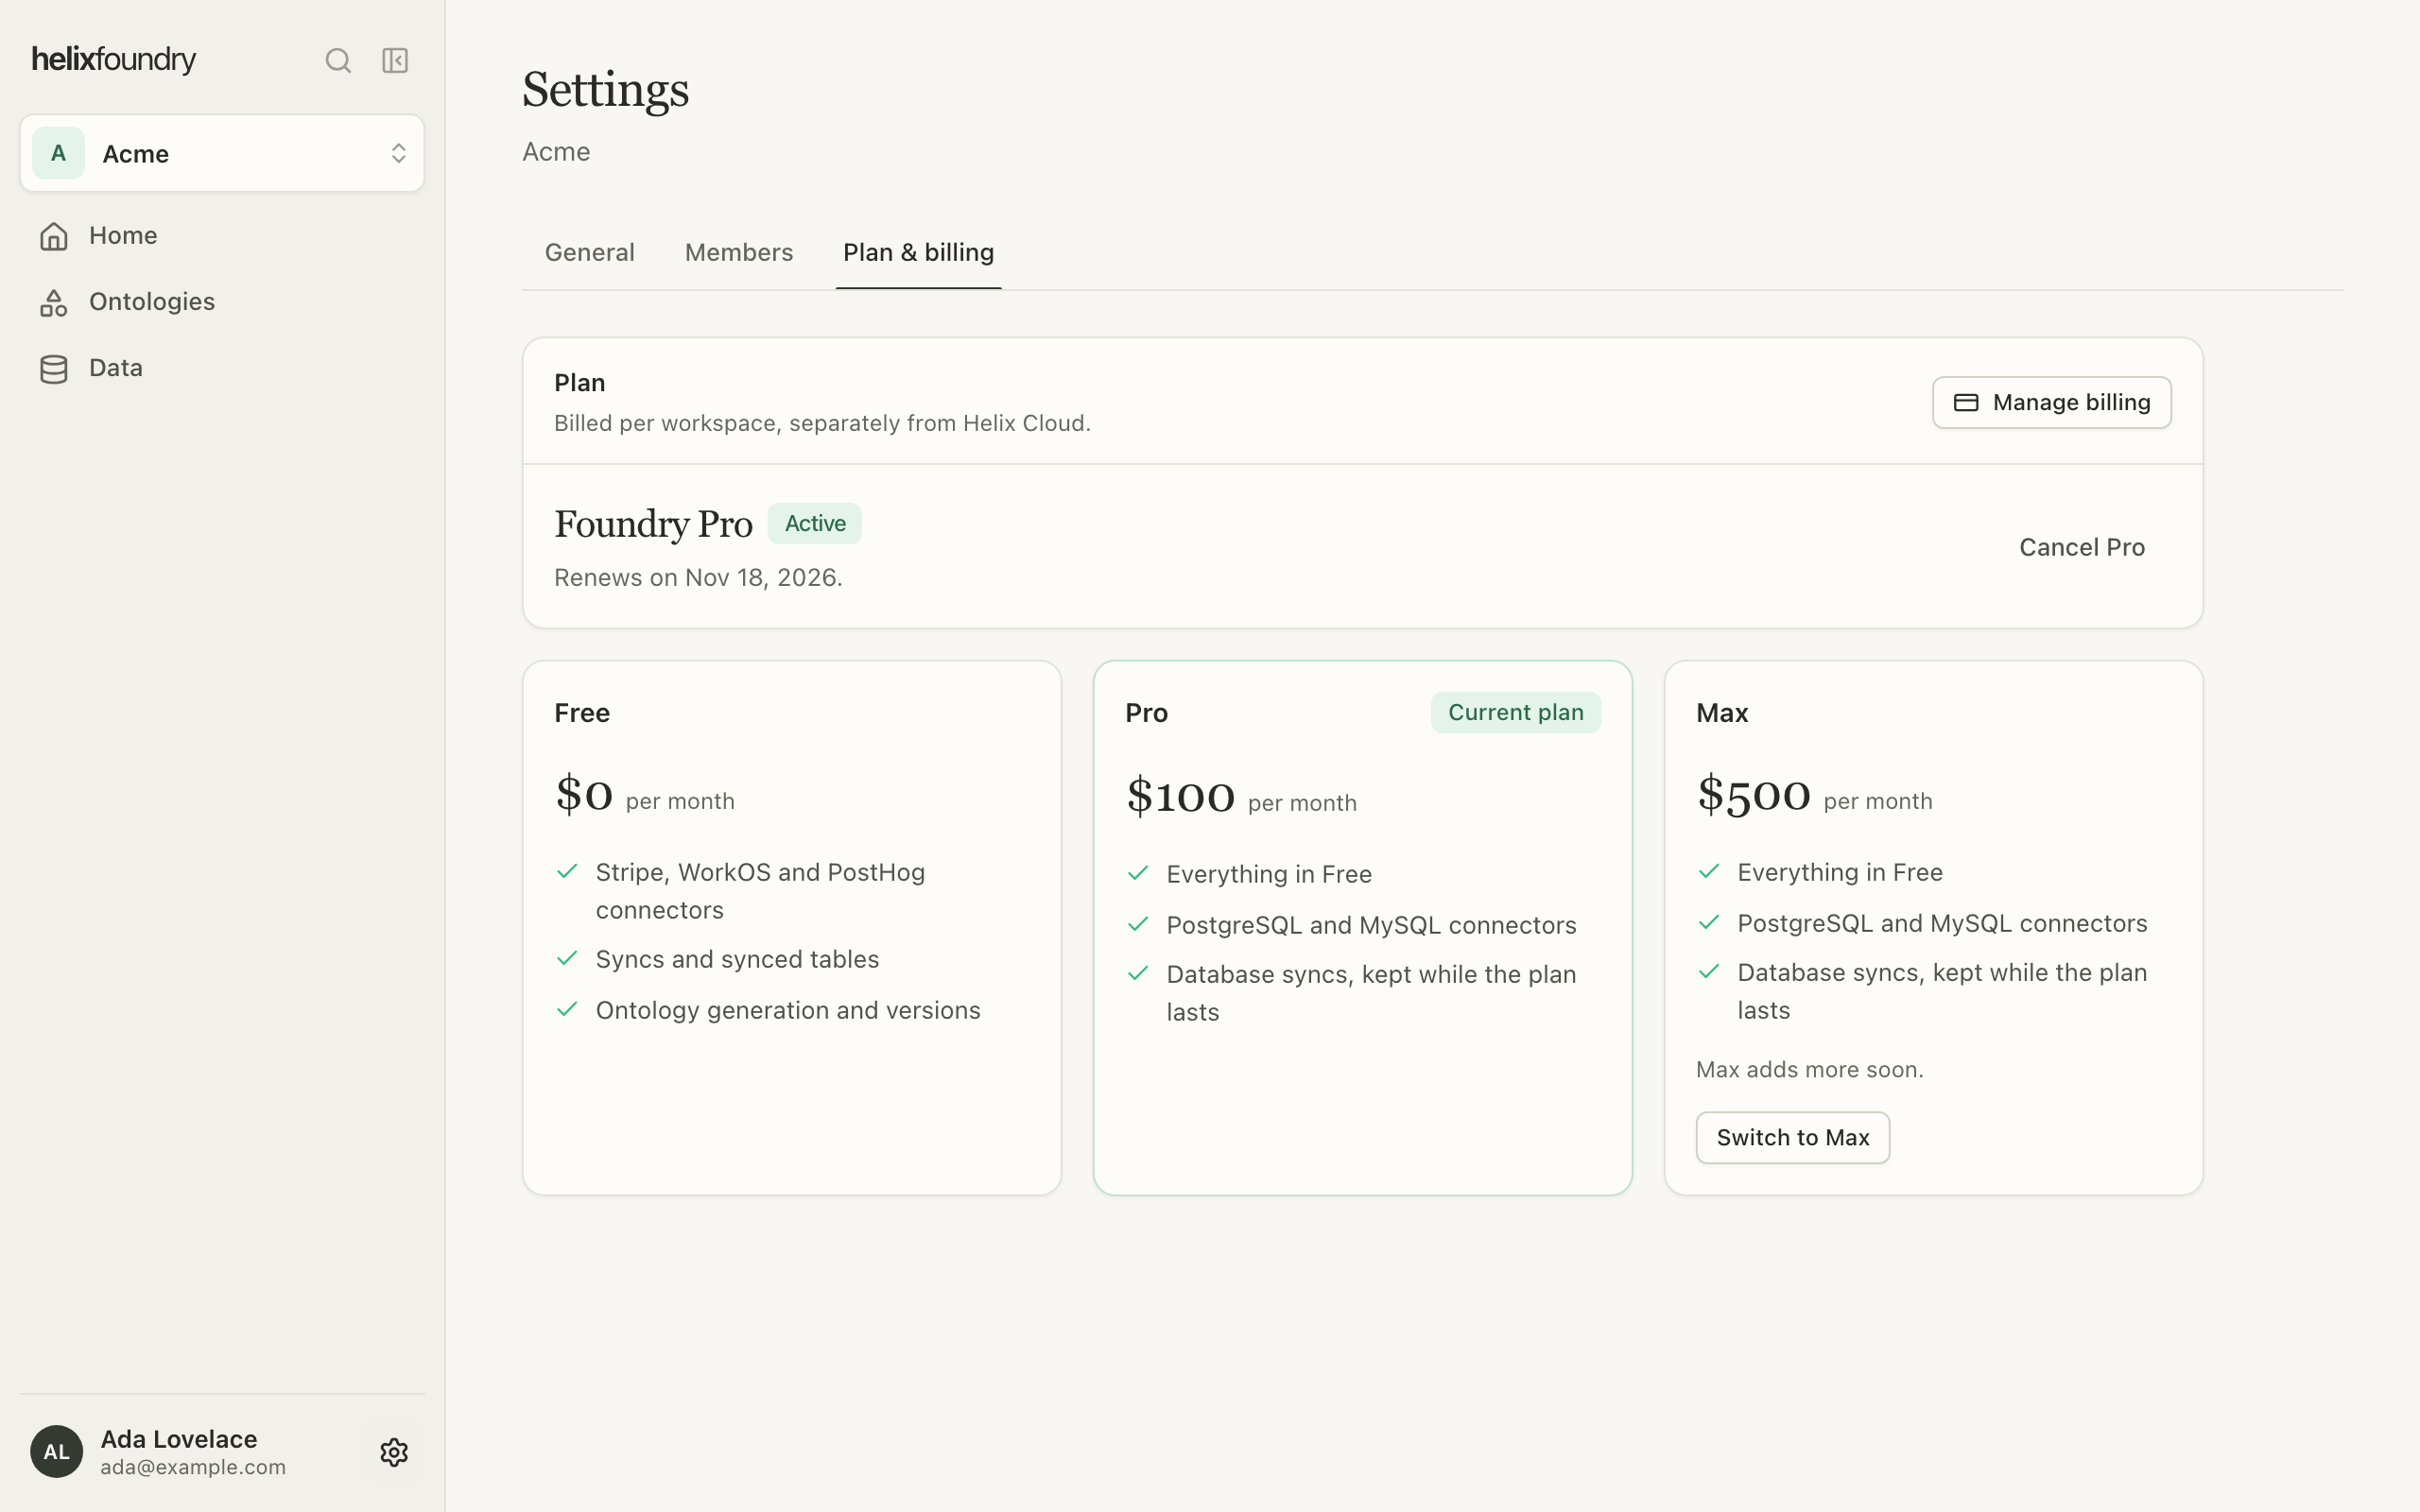The height and width of the screenshot is (1512, 2420).
Task: Open the Home navigation item
Action: (222, 236)
